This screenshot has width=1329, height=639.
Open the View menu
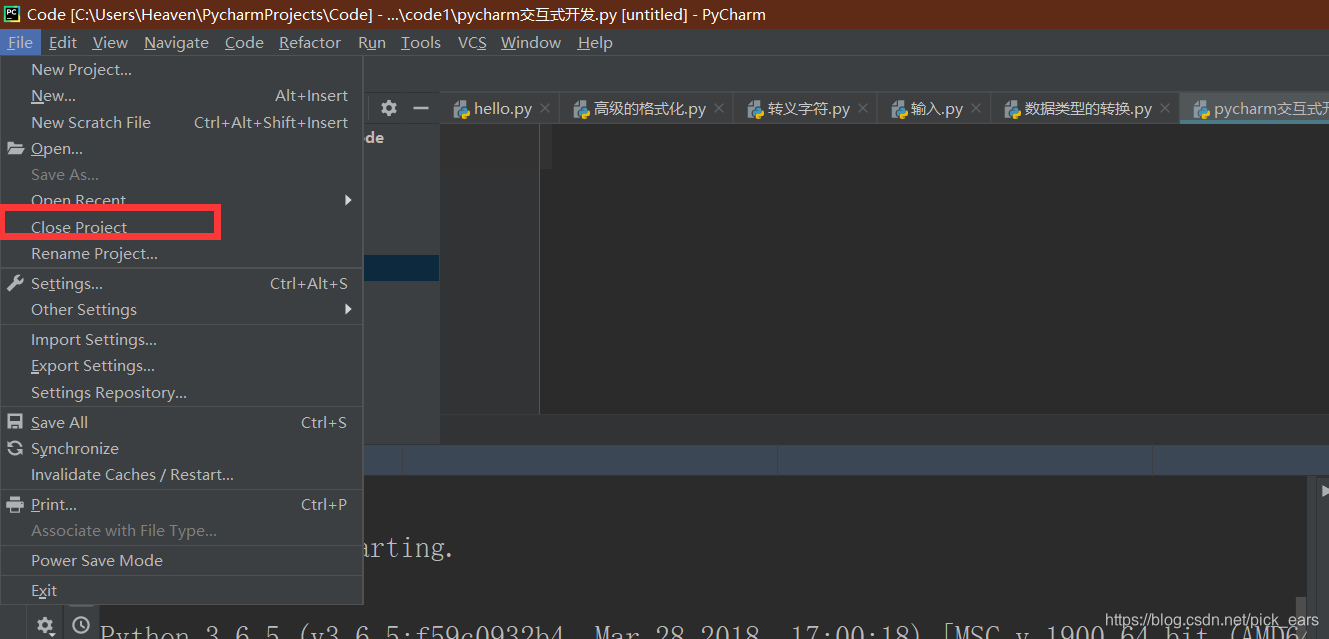(x=110, y=42)
